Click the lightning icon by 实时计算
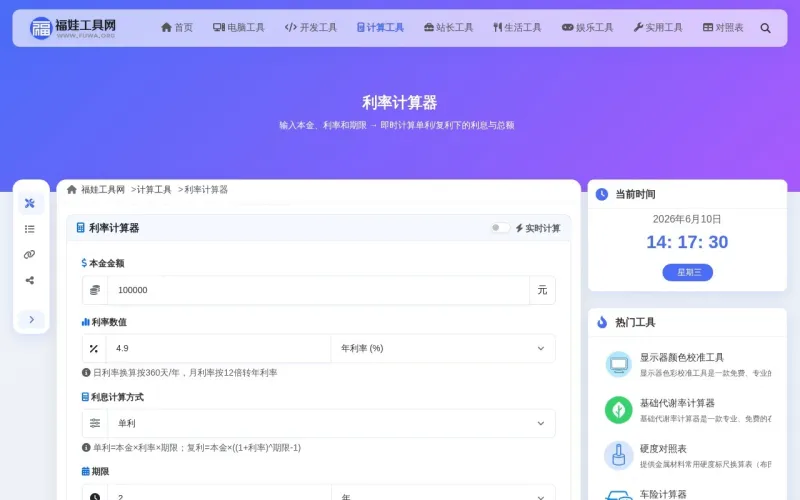Screen dimensions: 800x500 tap(519, 228)
